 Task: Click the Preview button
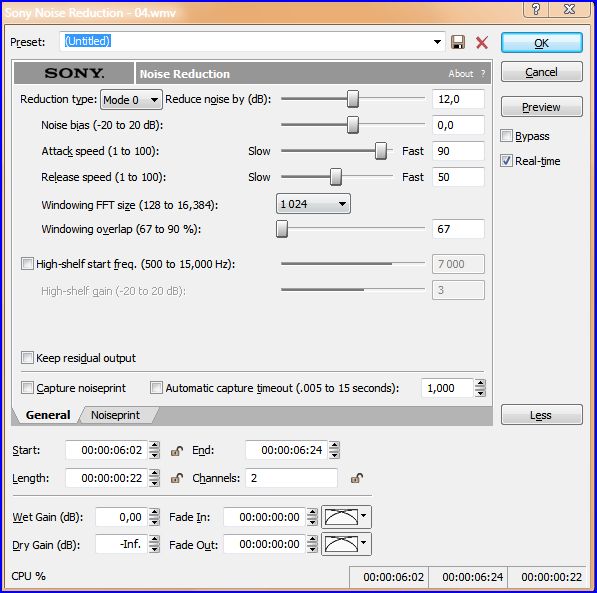(x=541, y=107)
